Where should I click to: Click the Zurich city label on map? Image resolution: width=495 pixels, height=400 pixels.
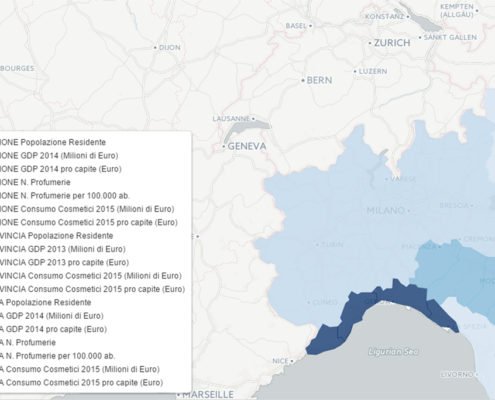(x=392, y=43)
